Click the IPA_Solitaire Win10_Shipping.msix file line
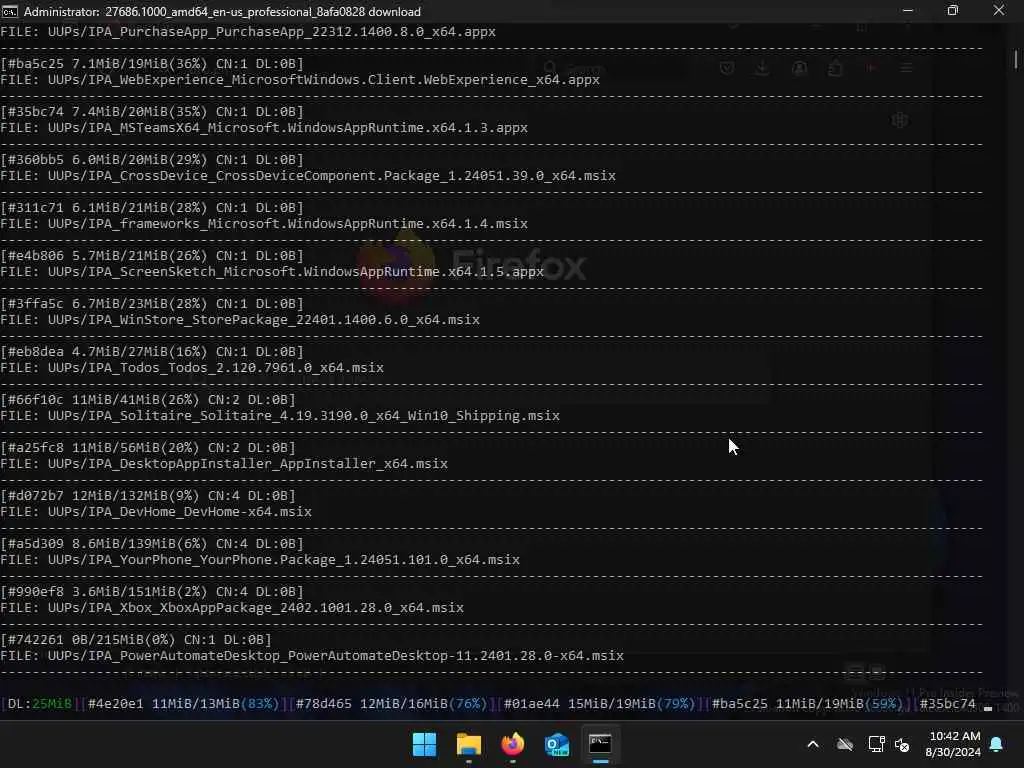1024x768 pixels. click(x=280, y=415)
